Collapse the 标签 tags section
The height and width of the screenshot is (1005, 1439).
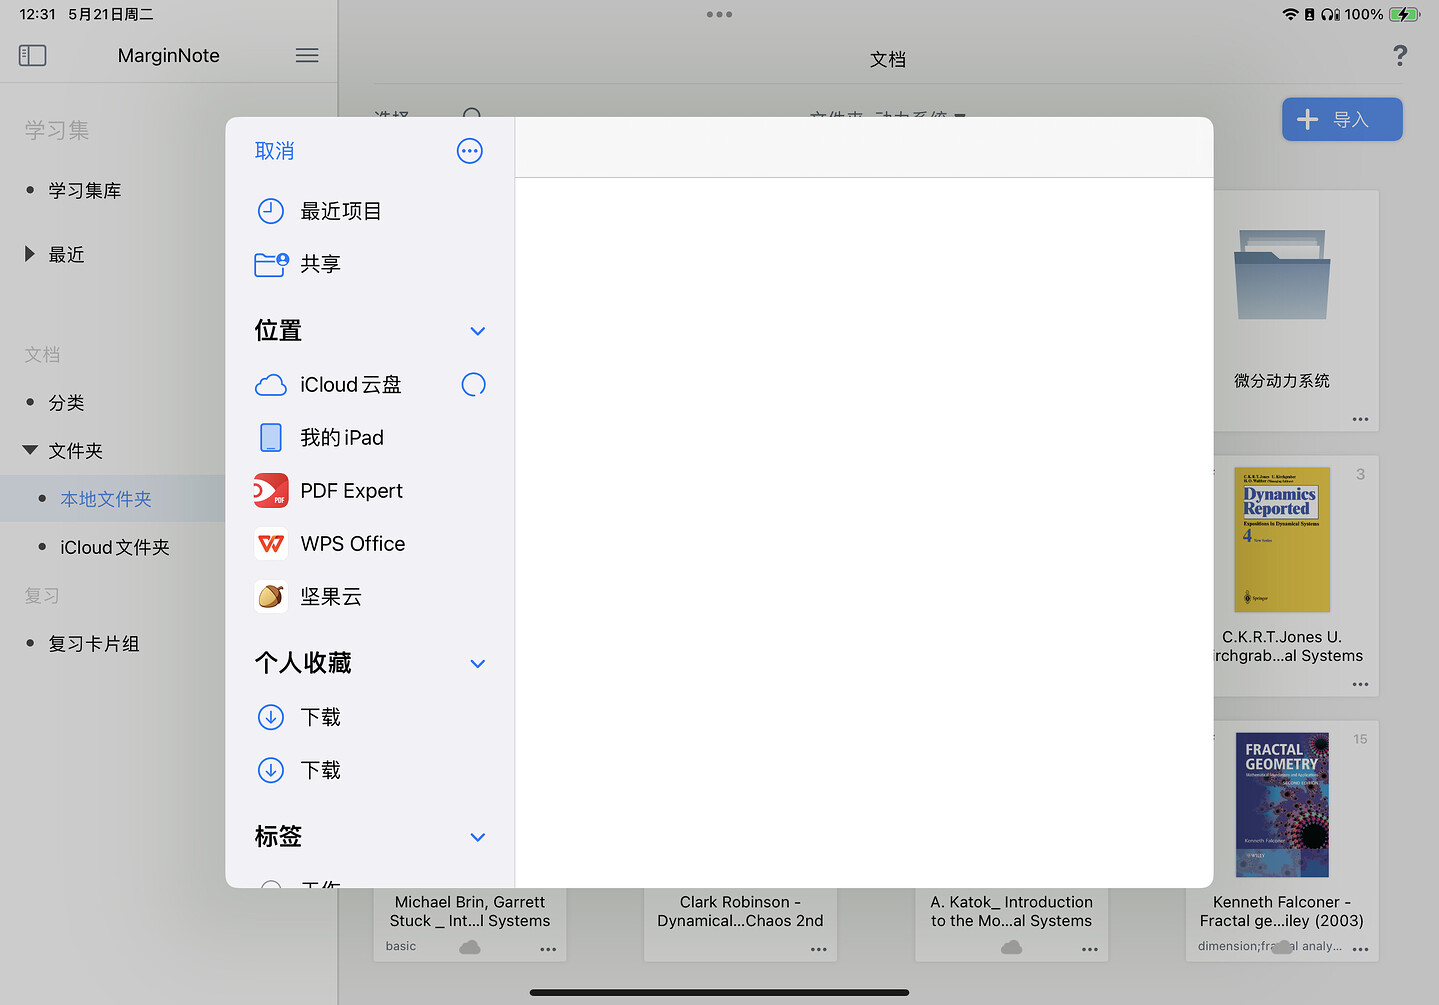tap(478, 837)
